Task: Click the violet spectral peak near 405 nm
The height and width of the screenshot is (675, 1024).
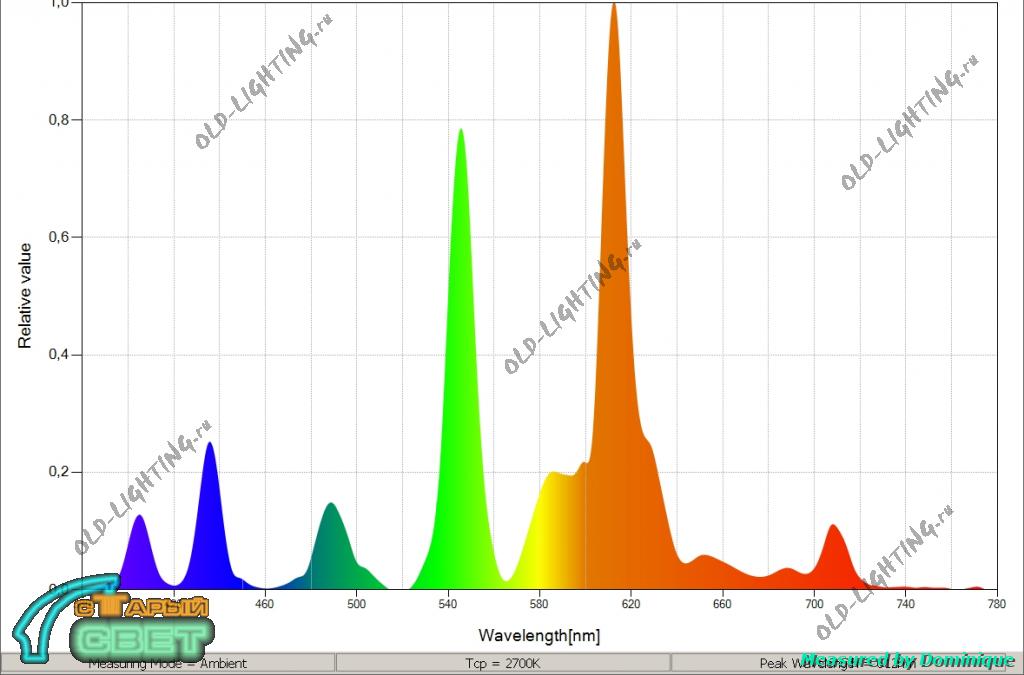Action: coord(139,552)
